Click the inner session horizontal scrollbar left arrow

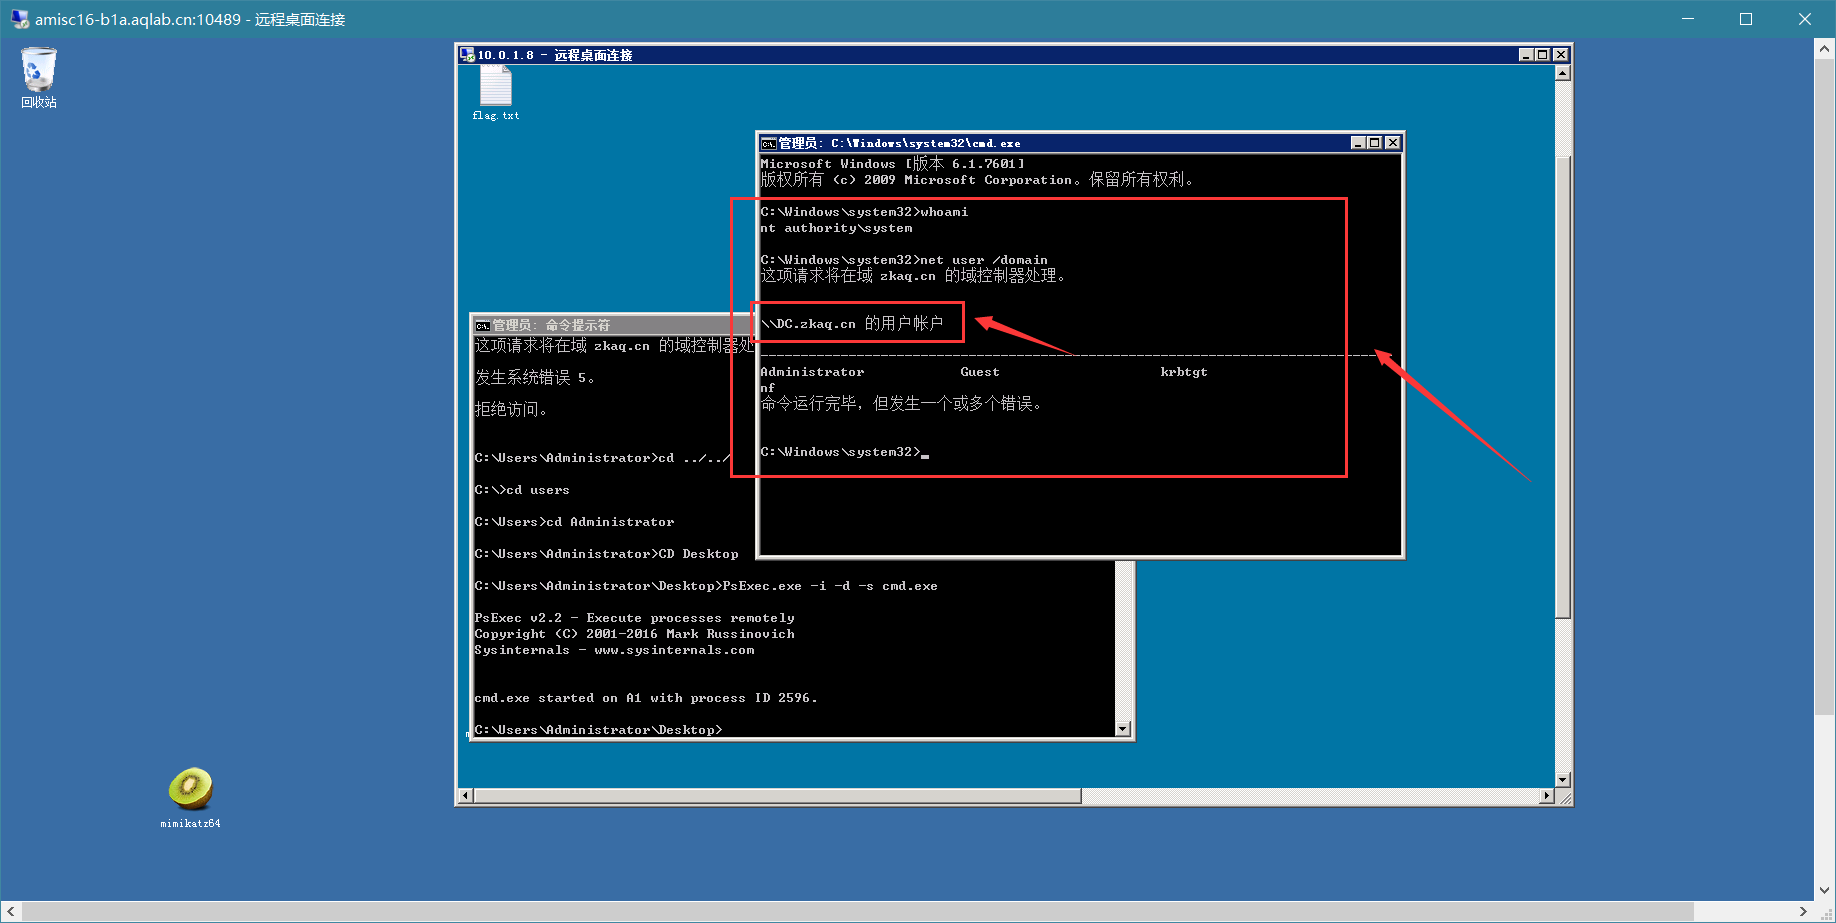click(465, 796)
